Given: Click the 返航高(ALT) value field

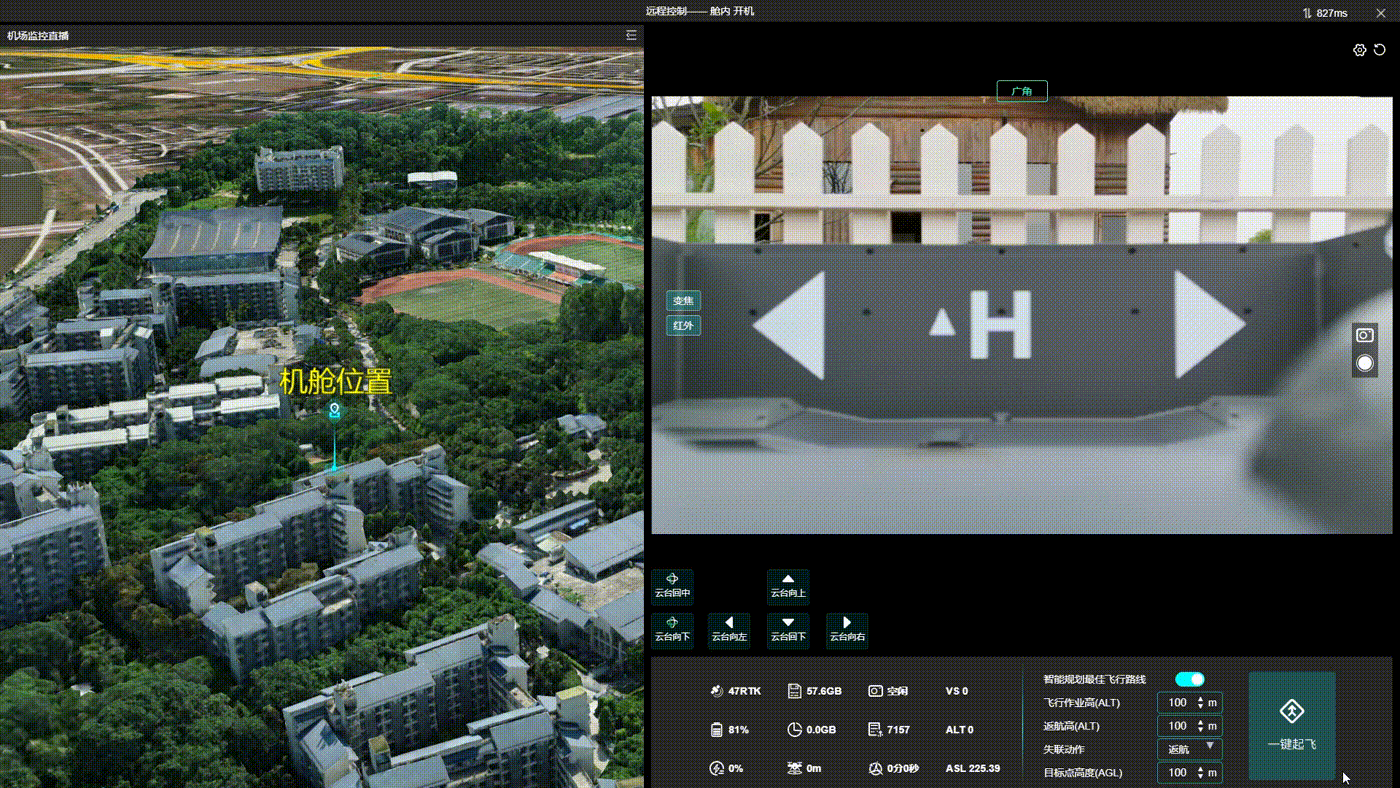Looking at the screenshot, I should [x=1189, y=726].
